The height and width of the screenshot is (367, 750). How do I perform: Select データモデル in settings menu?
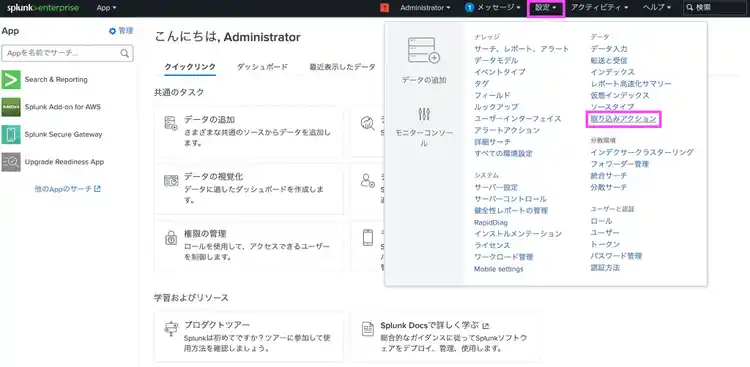click(x=496, y=60)
